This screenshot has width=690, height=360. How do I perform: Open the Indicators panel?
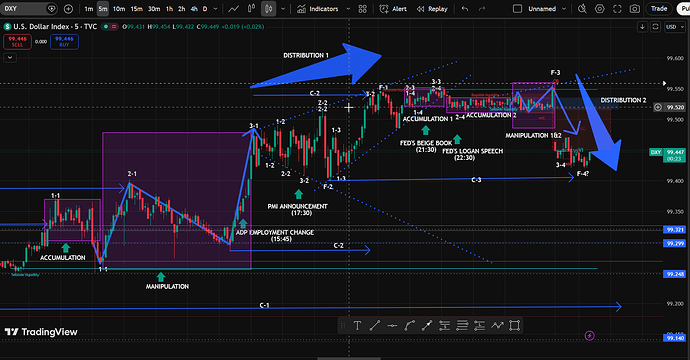[x=317, y=9]
